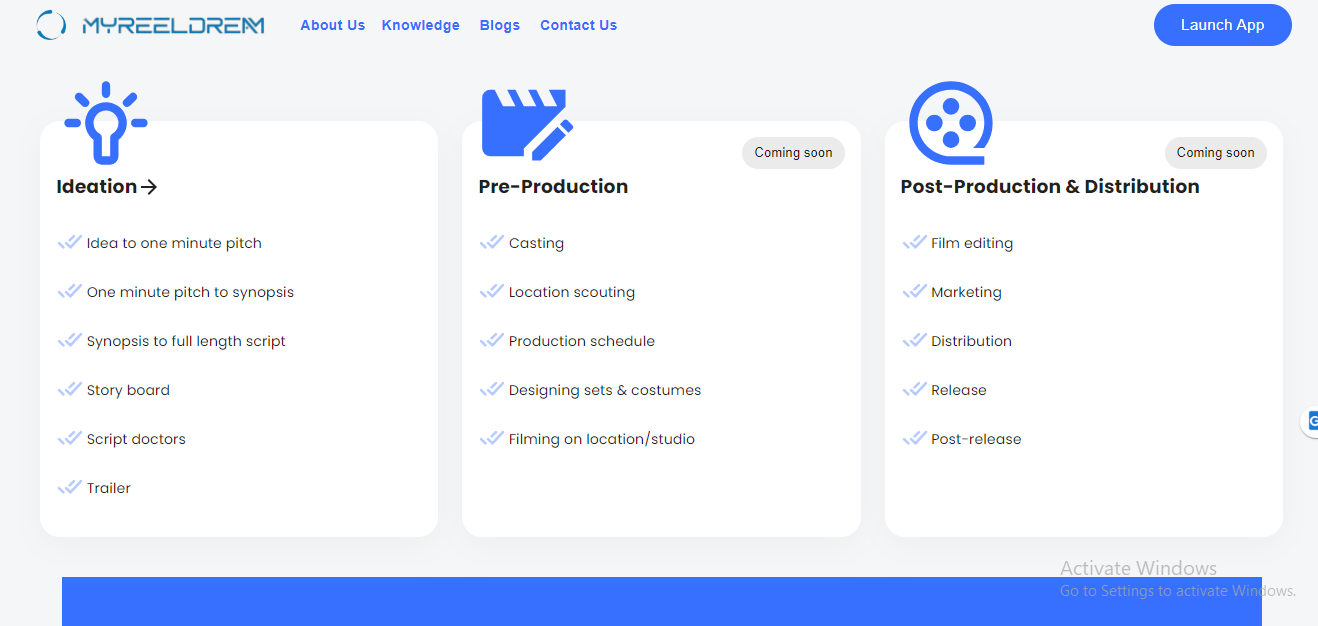Click the Pre-Production Coming soon badge
The image size is (1318, 626).
793,153
